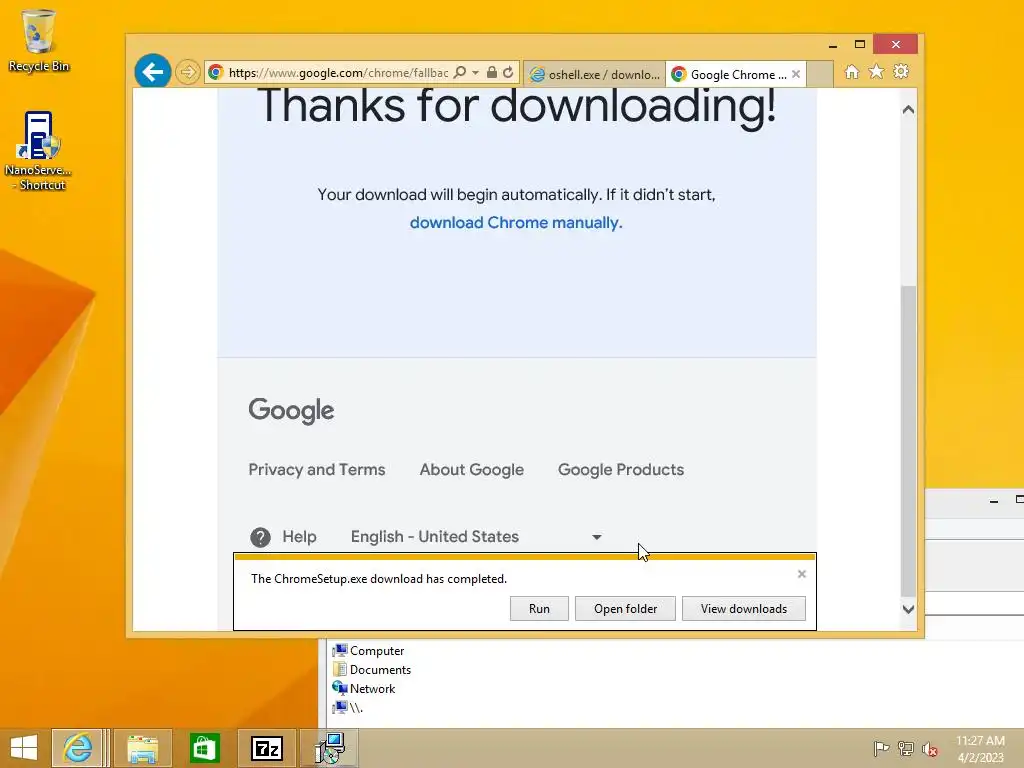Open File Explorer from the taskbar

point(143,748)
